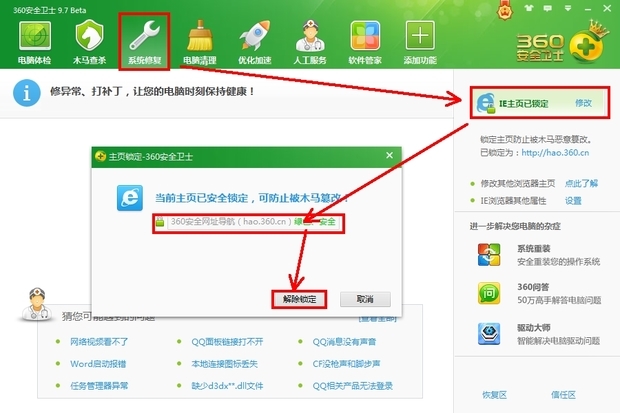Click 信任区 link at bottom
This screenshot has height=413, width=620.
[x=563, y=394]
